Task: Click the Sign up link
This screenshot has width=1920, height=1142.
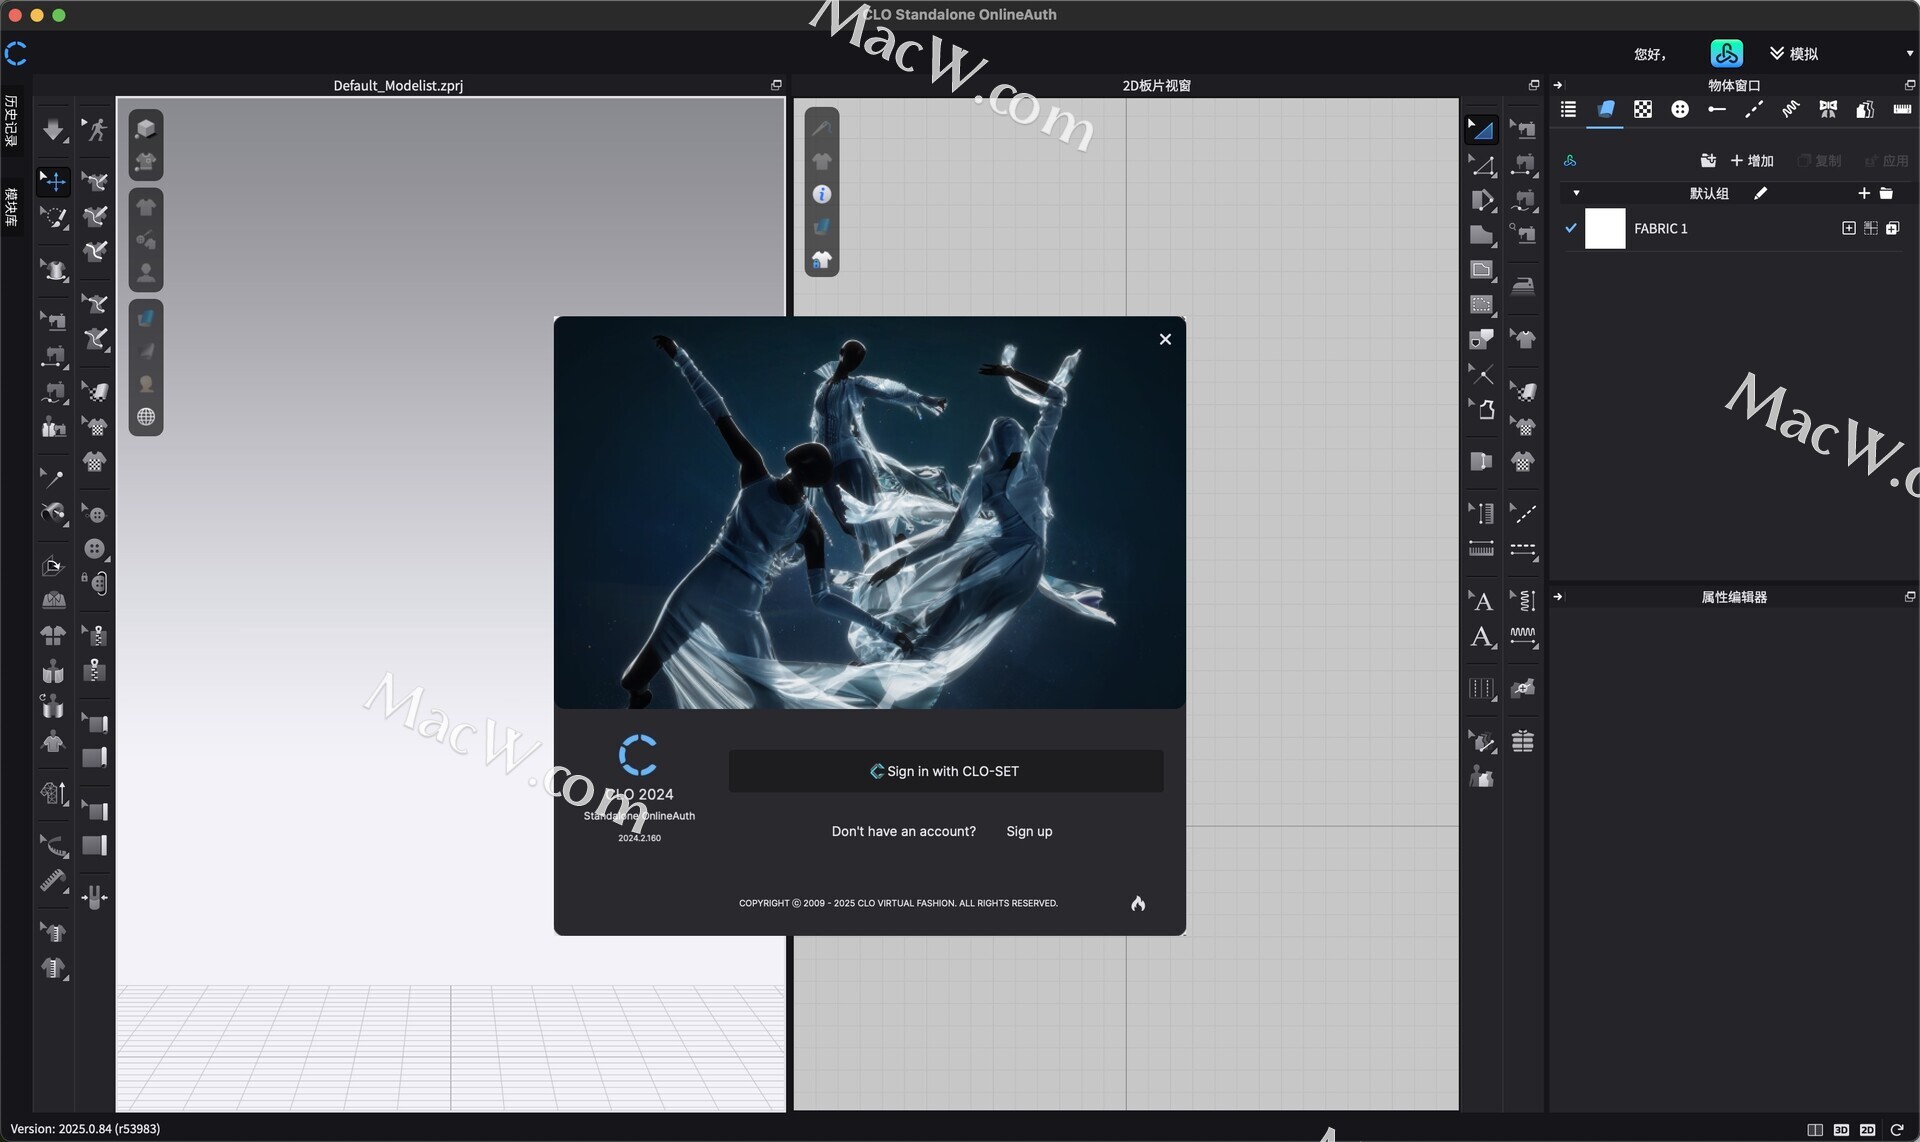Action: (x=1029, y=831)
